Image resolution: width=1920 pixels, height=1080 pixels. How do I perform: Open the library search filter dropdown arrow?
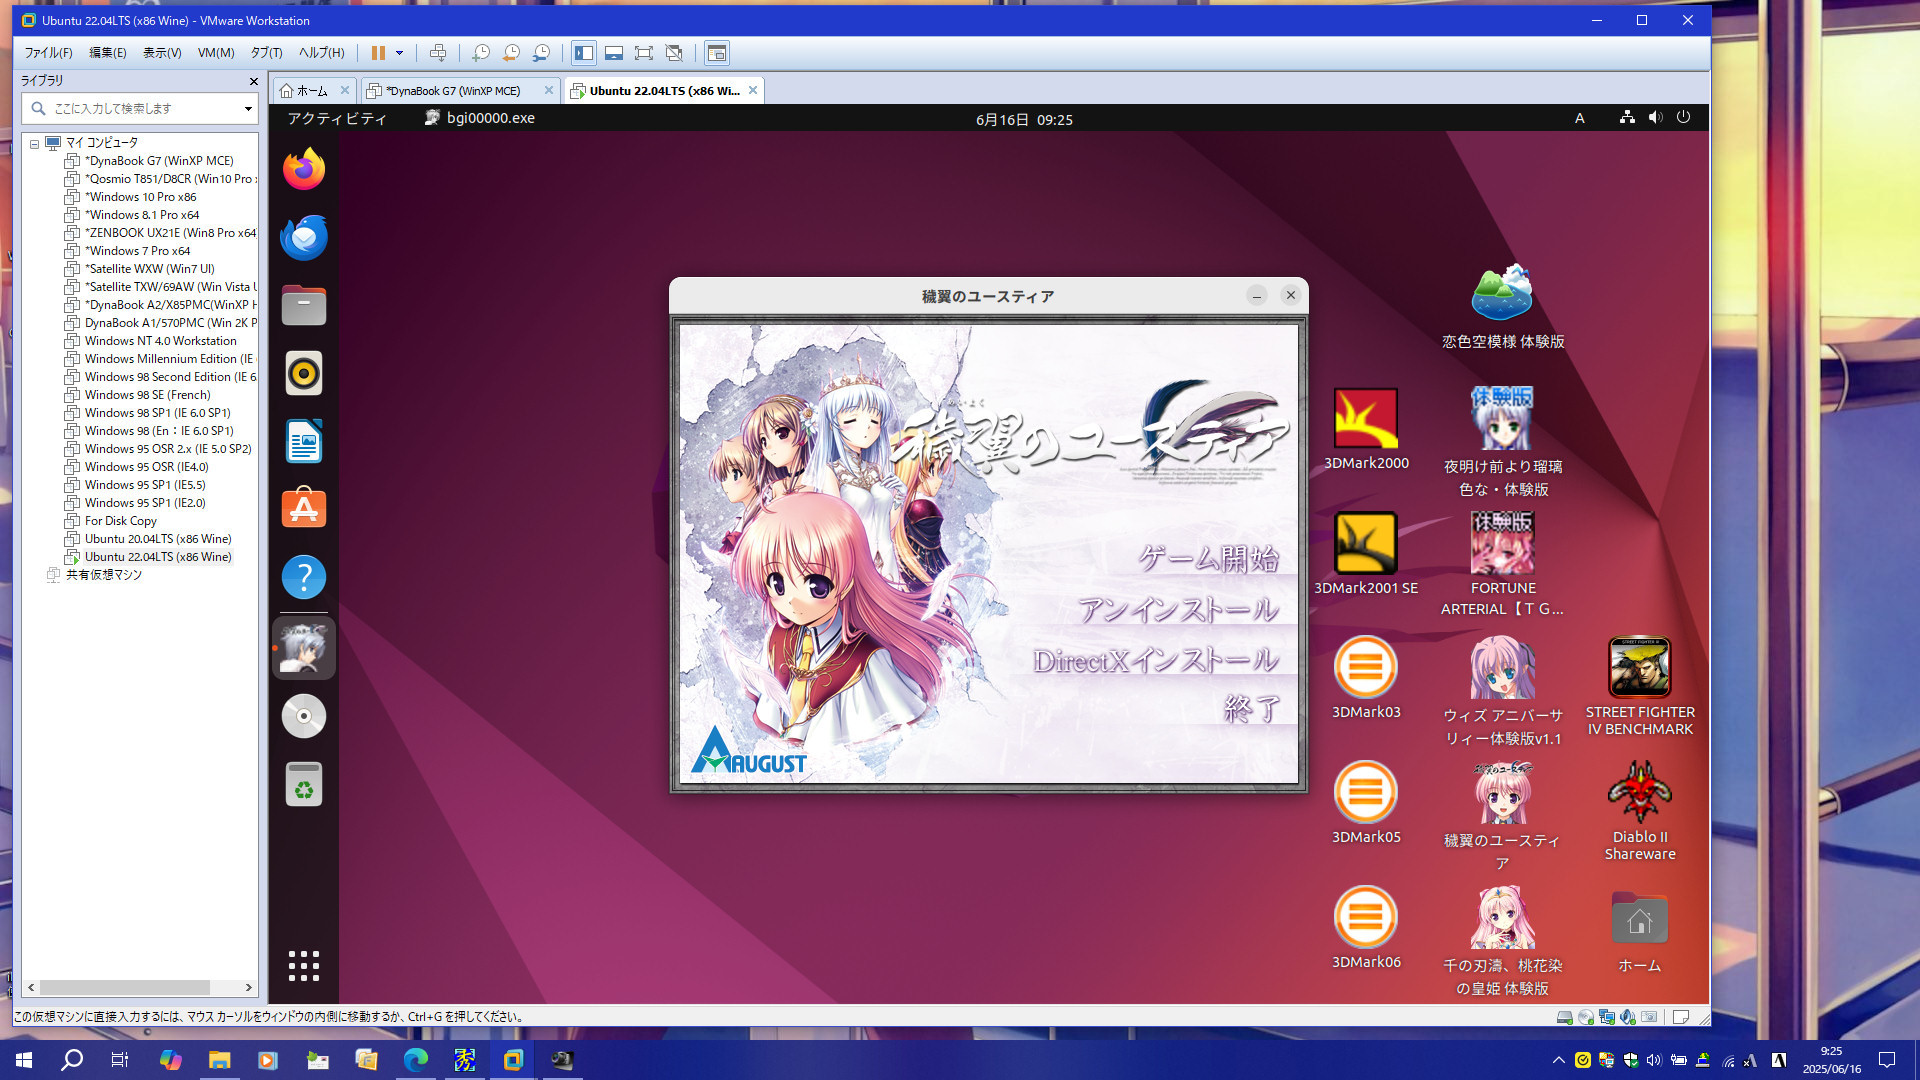click(x=248, y=108)
